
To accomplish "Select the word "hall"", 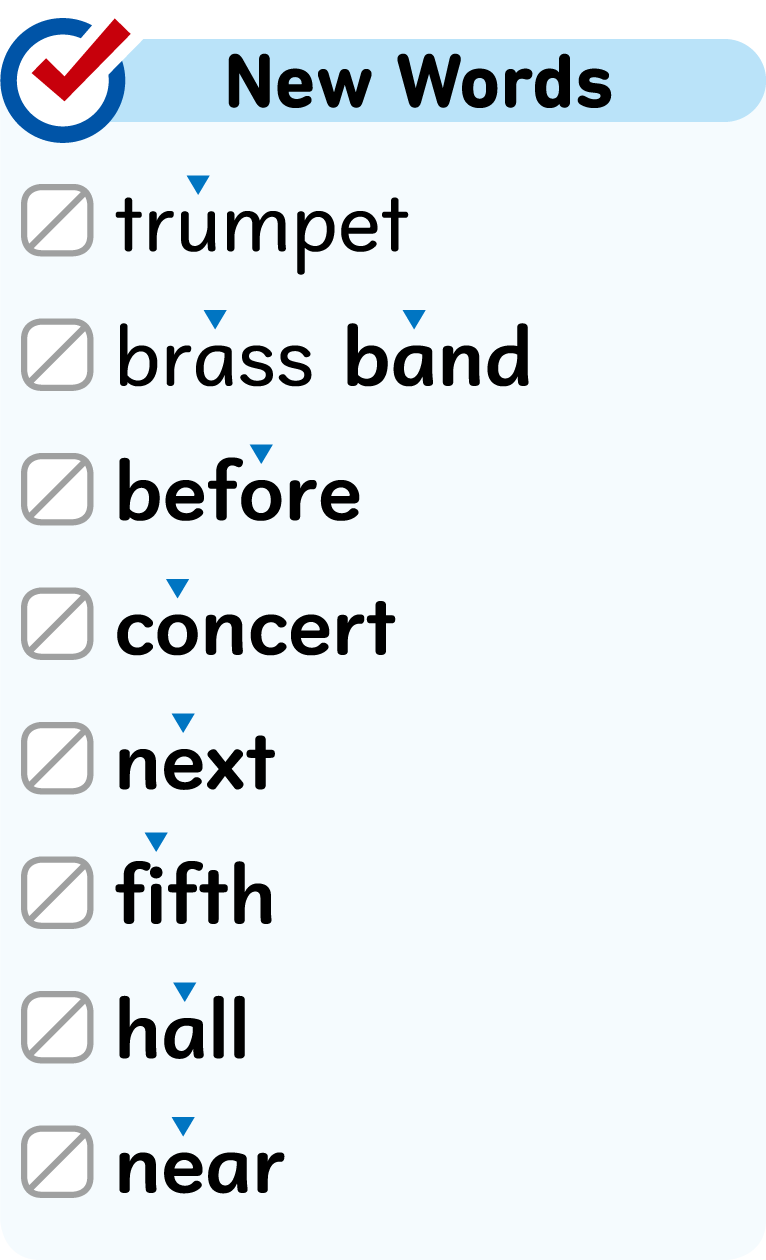I will [x=182, y=1030].
